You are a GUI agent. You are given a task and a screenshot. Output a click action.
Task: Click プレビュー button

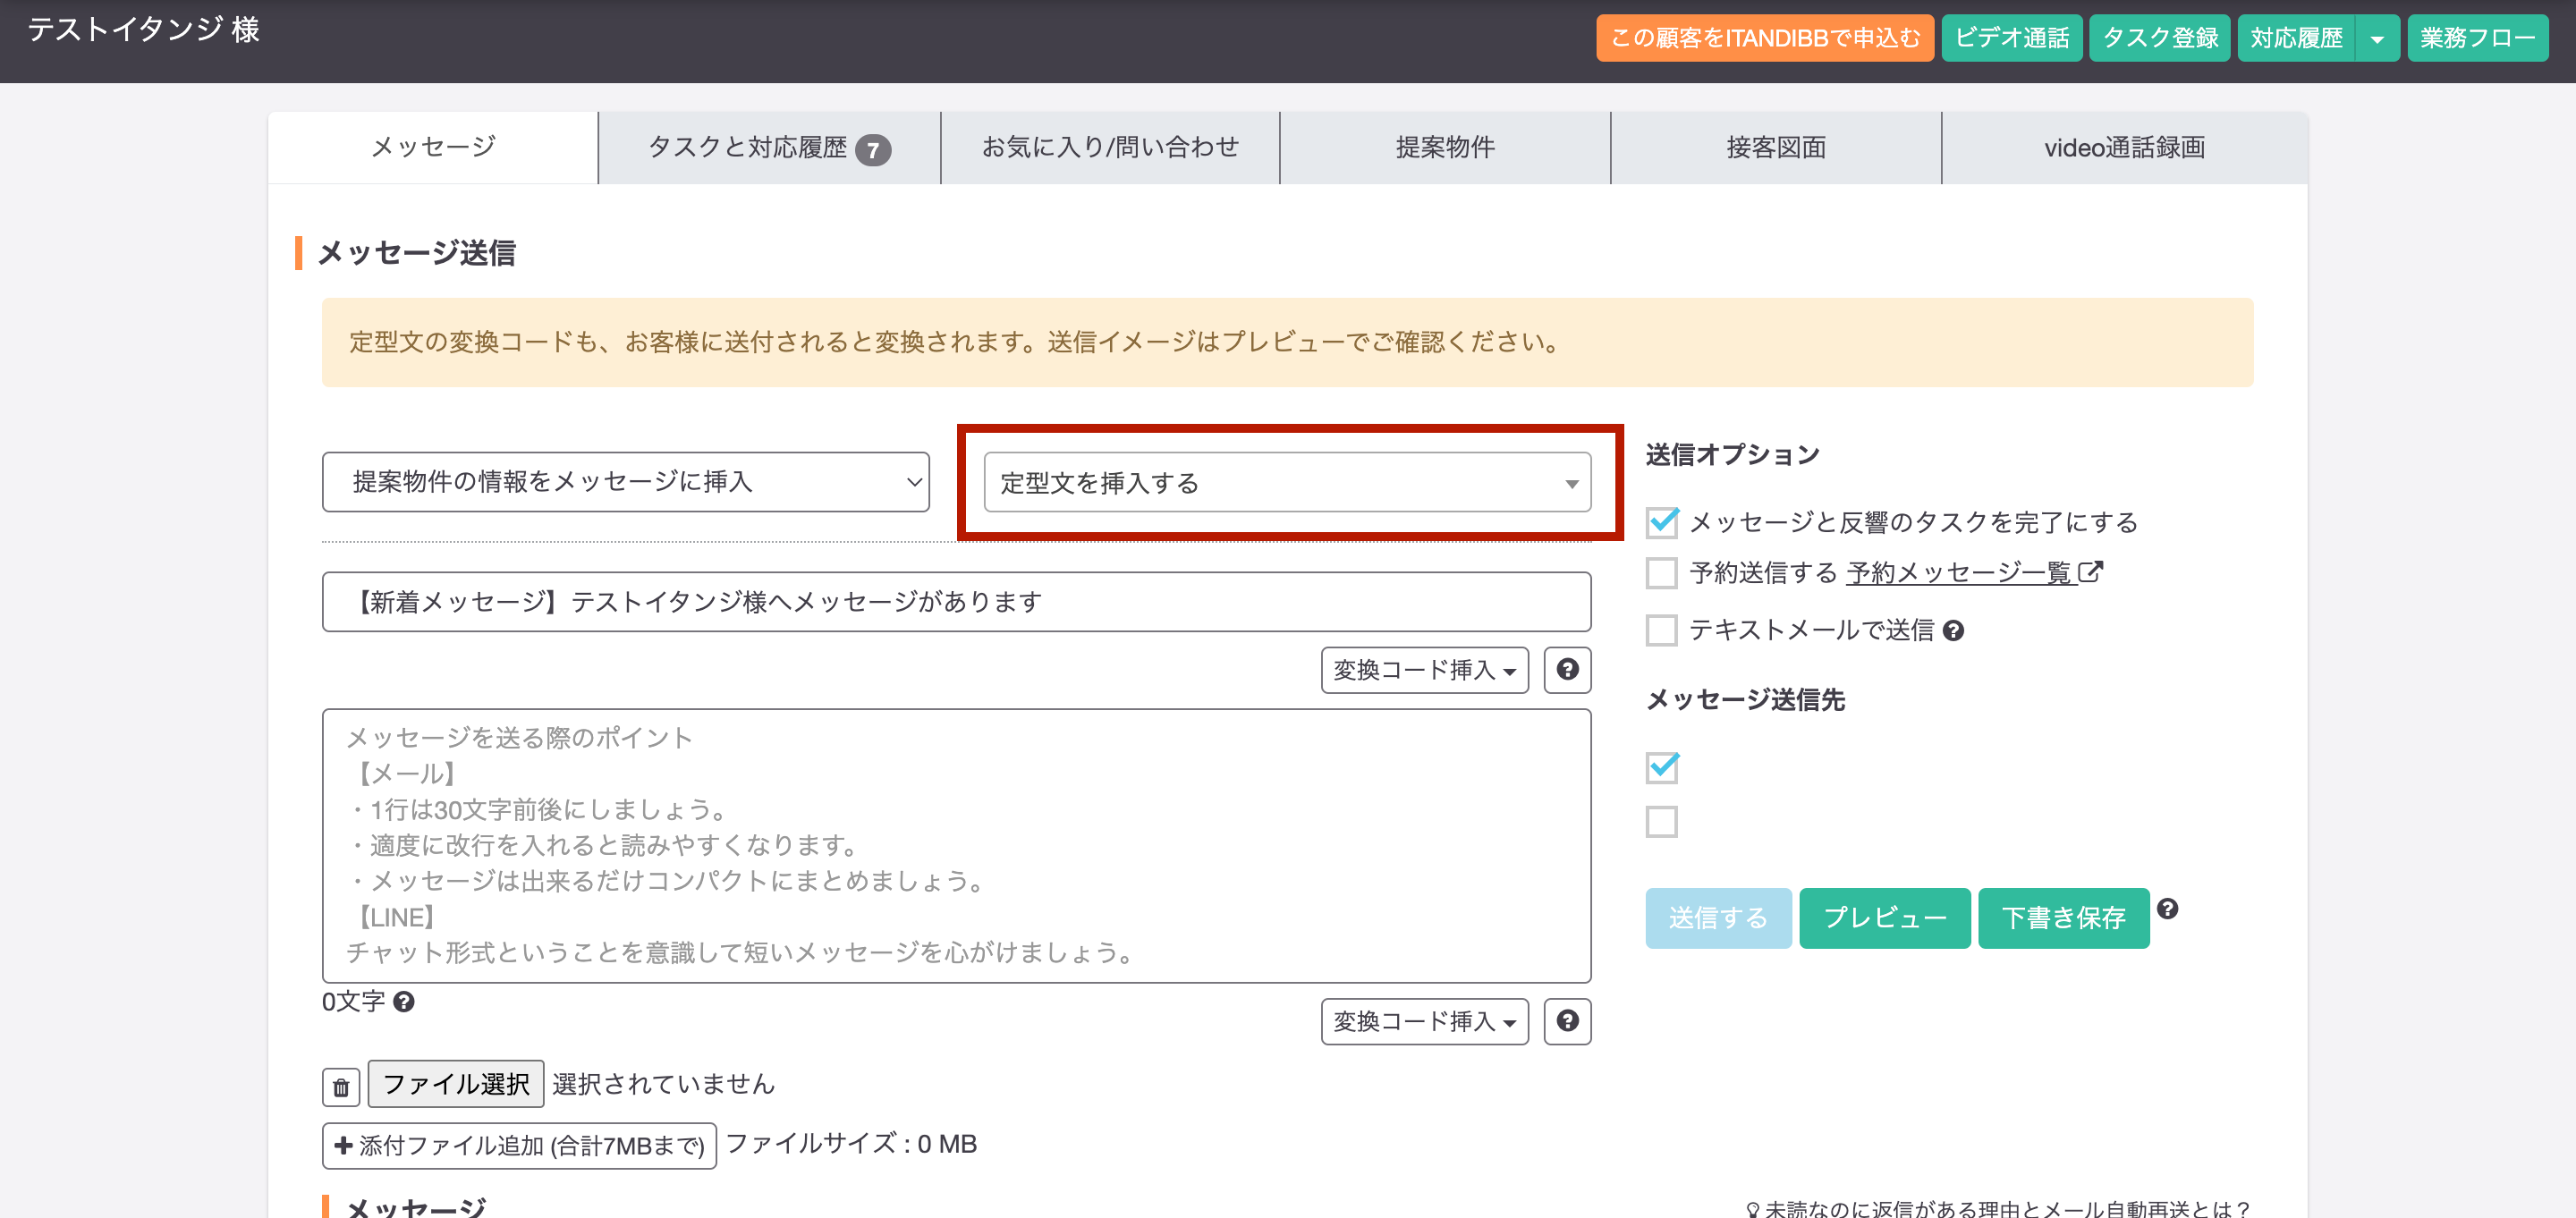click(1885, 918)
